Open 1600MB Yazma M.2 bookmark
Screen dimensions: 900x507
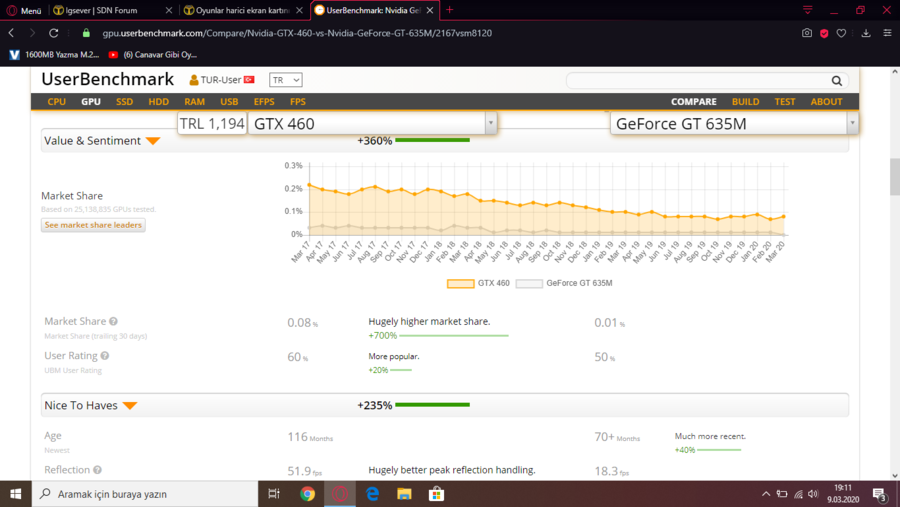[55, 55]
